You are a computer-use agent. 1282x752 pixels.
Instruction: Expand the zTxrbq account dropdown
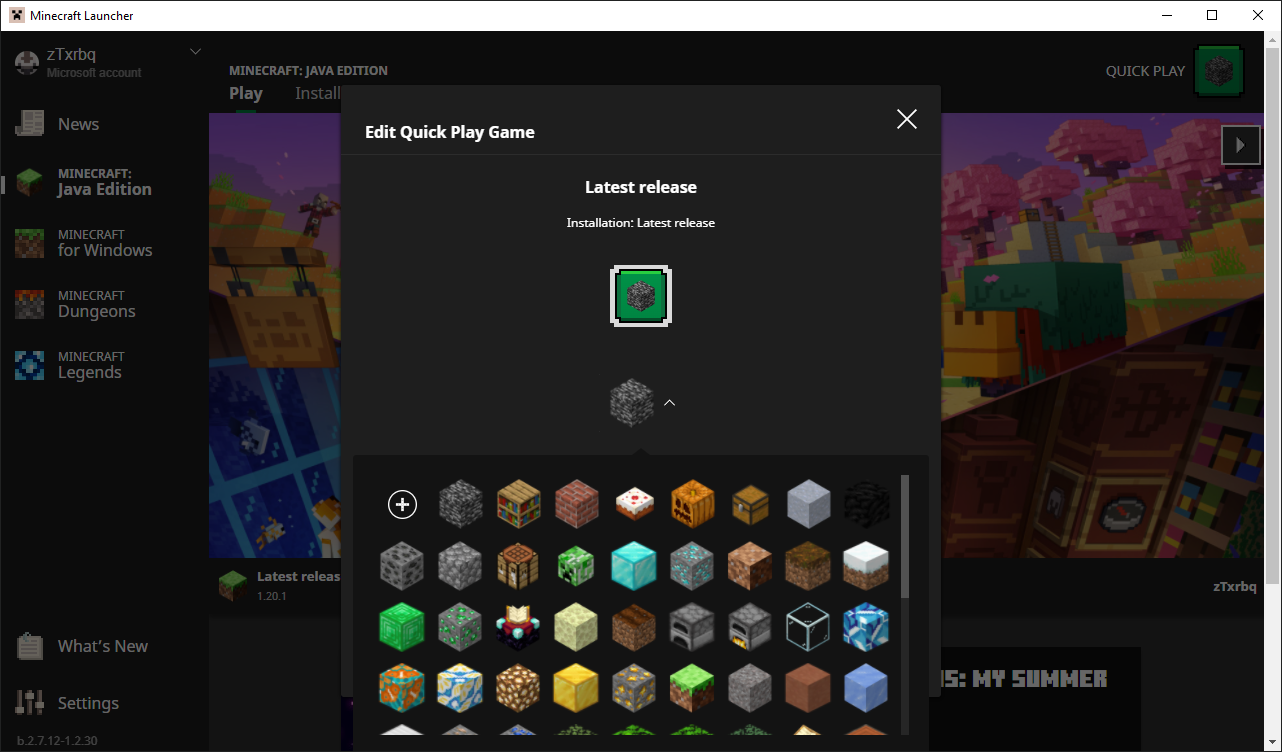pyautogui.click(x=195, y=52)
